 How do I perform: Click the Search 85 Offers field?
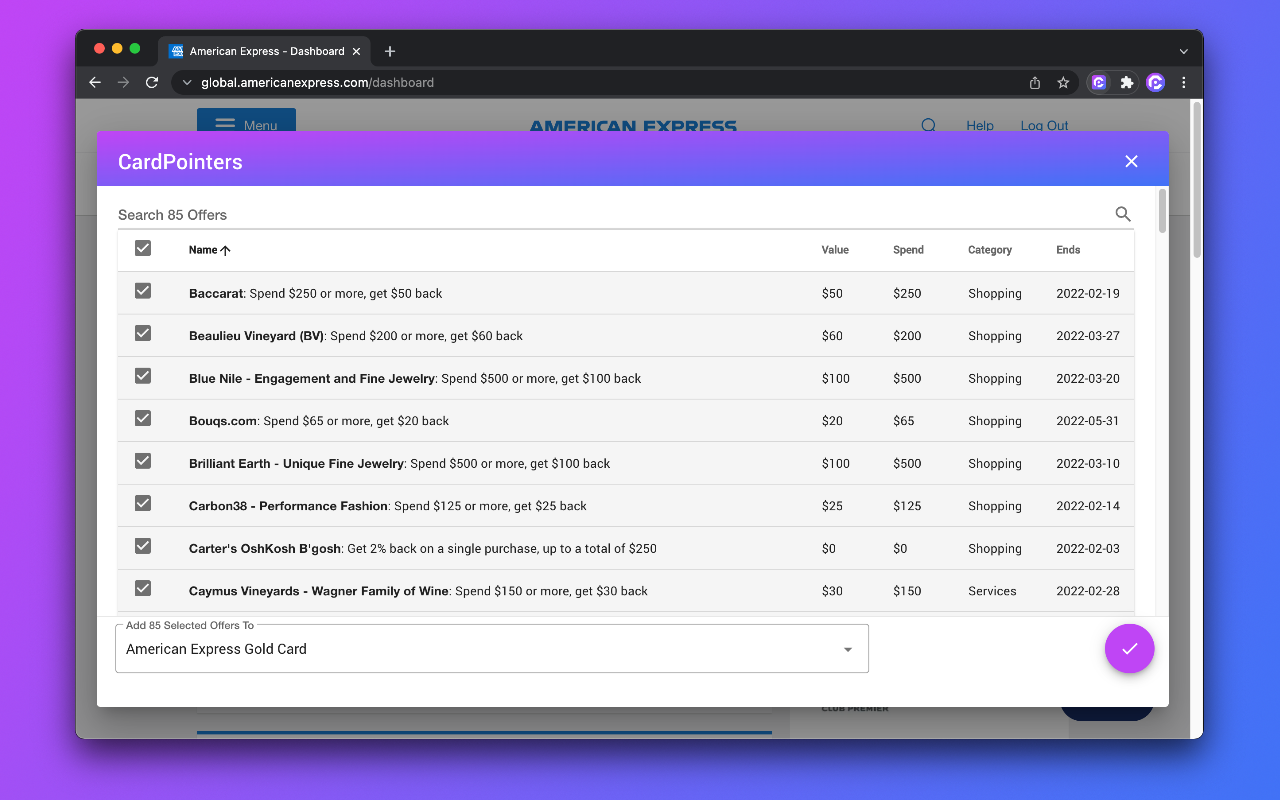coord(612,215)
